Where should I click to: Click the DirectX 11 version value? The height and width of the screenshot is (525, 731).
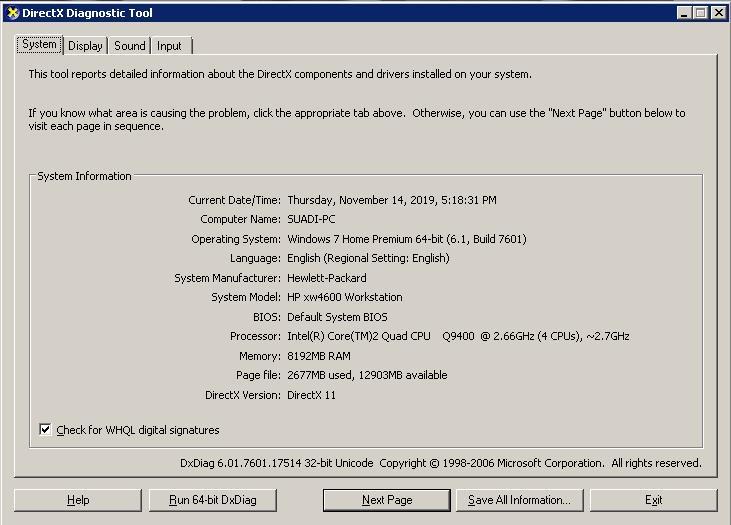[x=311, y=395]
